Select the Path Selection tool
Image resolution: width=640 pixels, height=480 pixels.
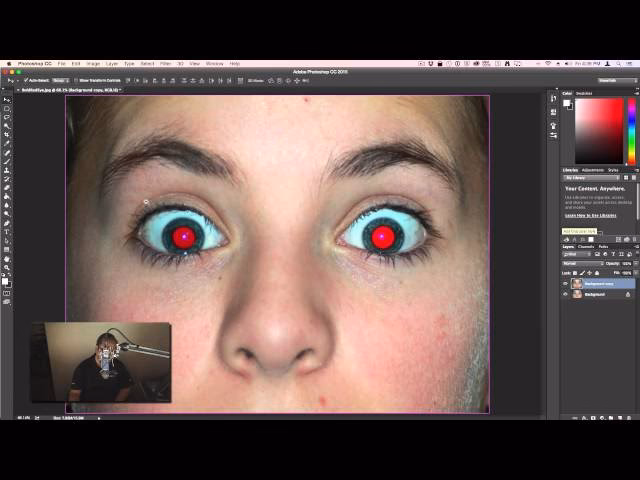pyautogui.click(x=7, y=241)
